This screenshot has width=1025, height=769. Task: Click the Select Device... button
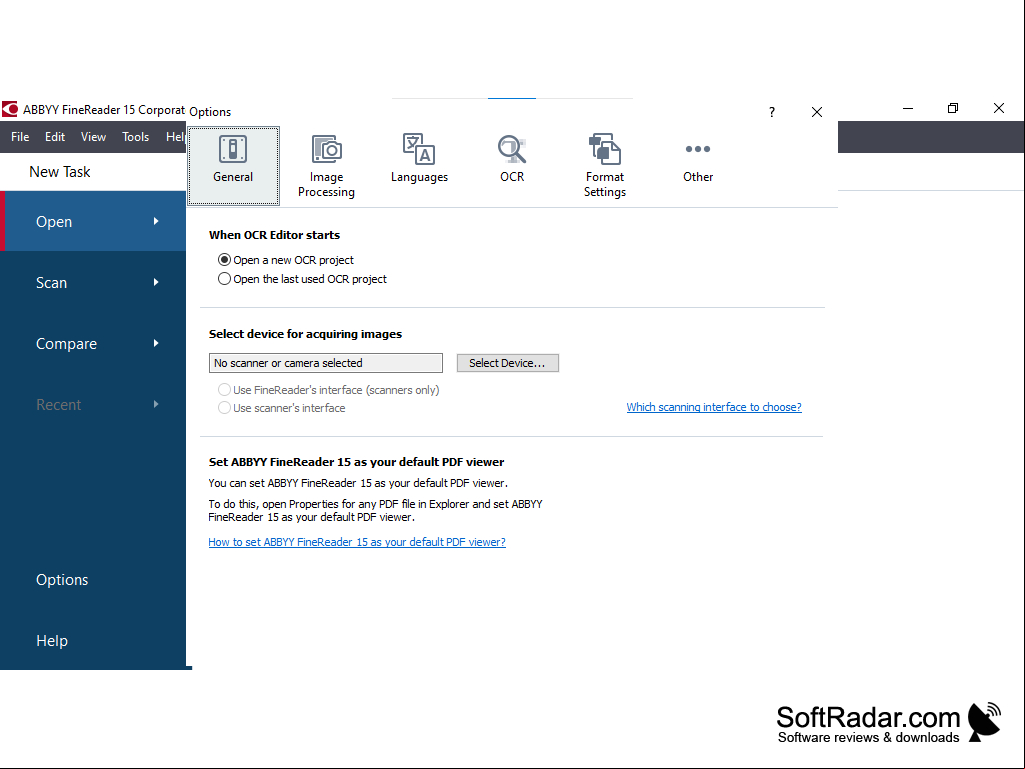click(508, 363)
